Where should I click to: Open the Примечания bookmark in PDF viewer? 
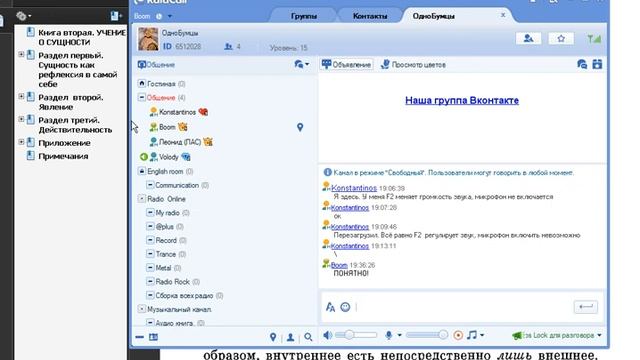tap(63, 156)
